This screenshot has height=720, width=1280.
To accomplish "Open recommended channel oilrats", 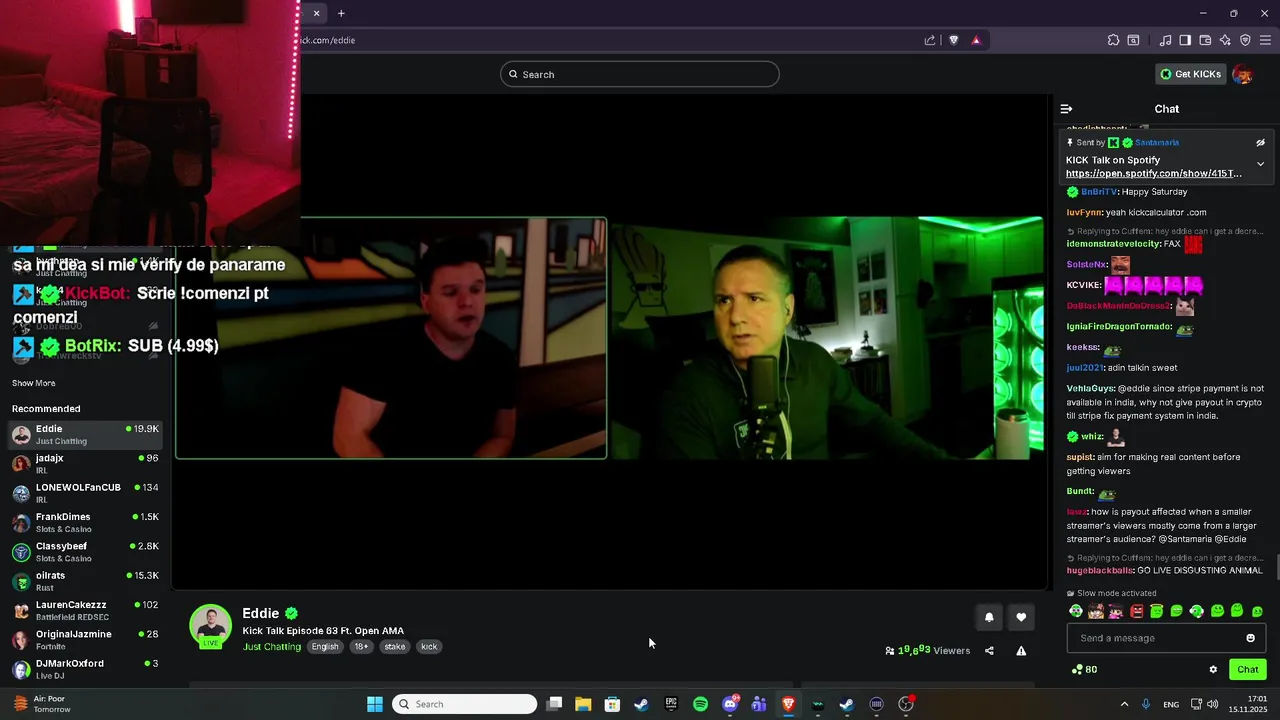I will click(x=86, y=581).
